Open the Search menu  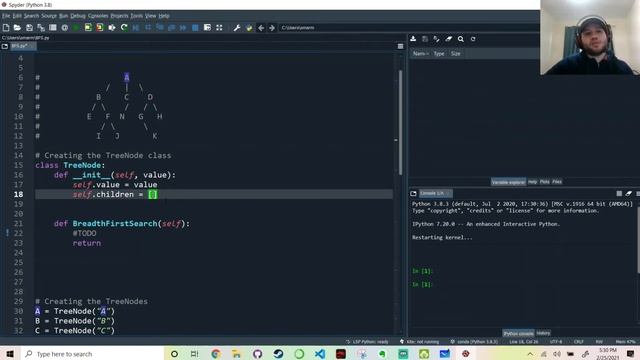tap(31, 16)
